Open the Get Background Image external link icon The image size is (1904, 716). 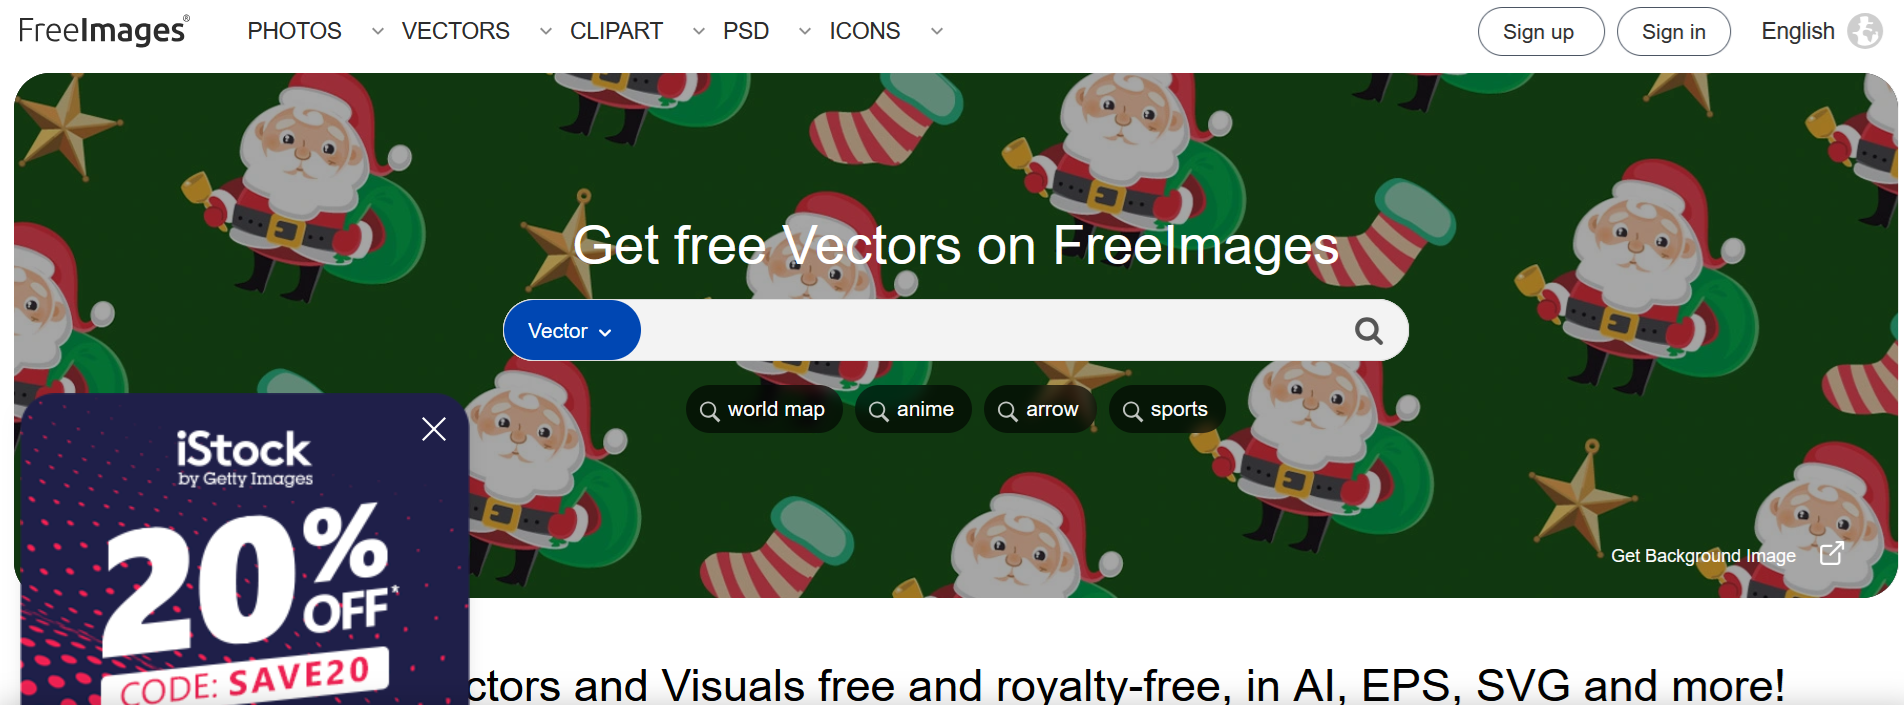(1831, 554)
